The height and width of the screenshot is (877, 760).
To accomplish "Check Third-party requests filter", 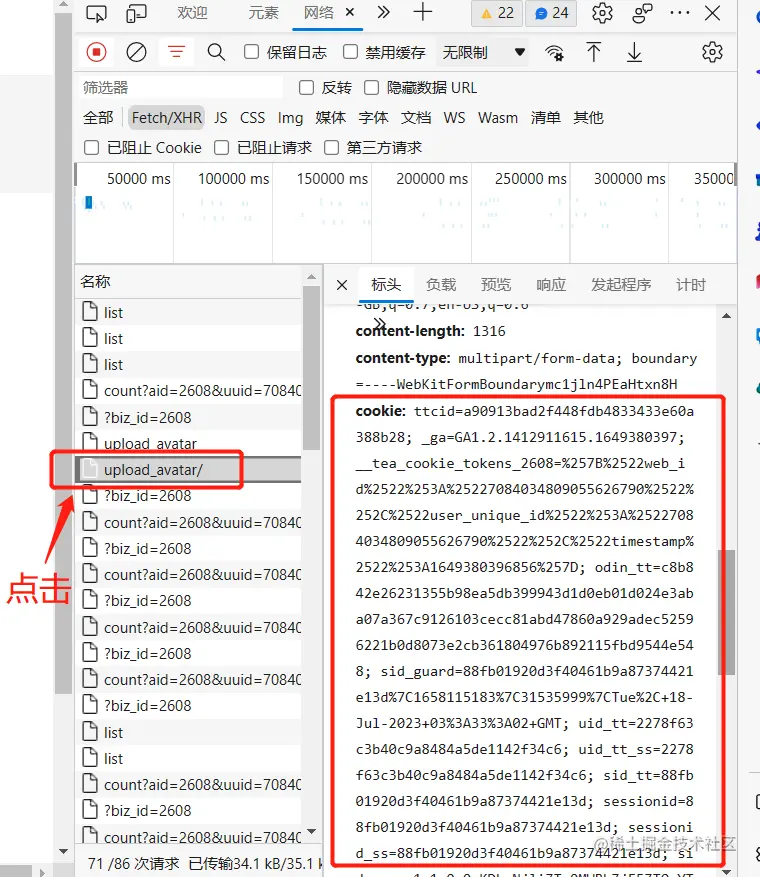I will (x=332, y=148).
